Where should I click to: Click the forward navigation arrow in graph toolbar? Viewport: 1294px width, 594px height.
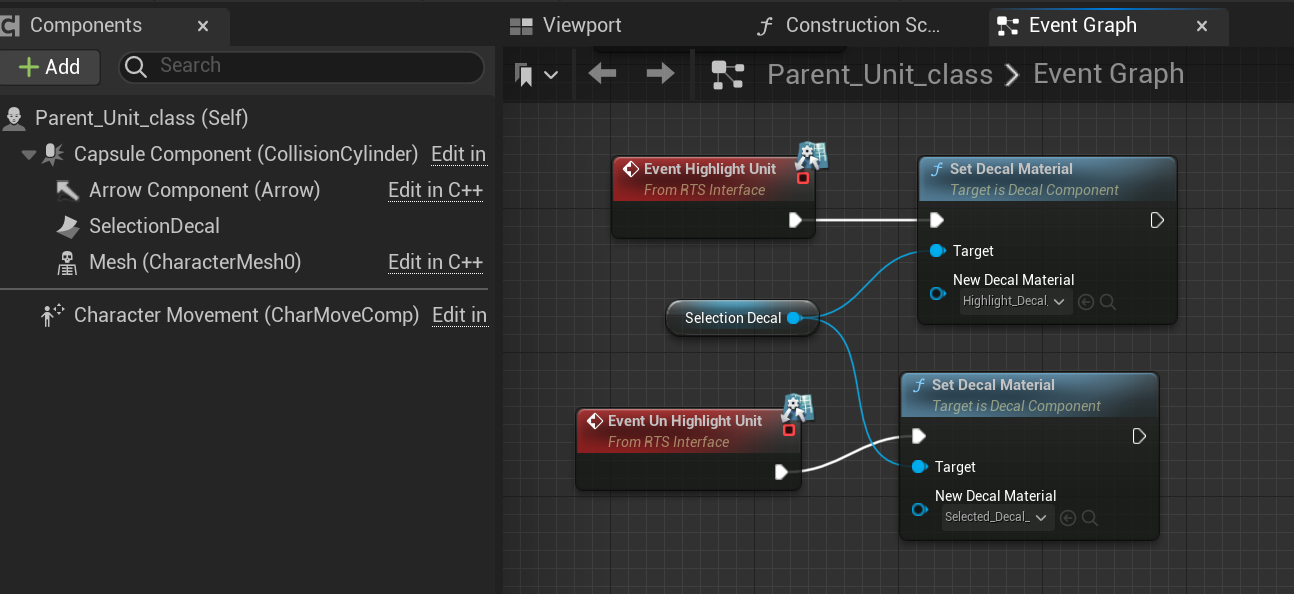[x=660, y=74]
